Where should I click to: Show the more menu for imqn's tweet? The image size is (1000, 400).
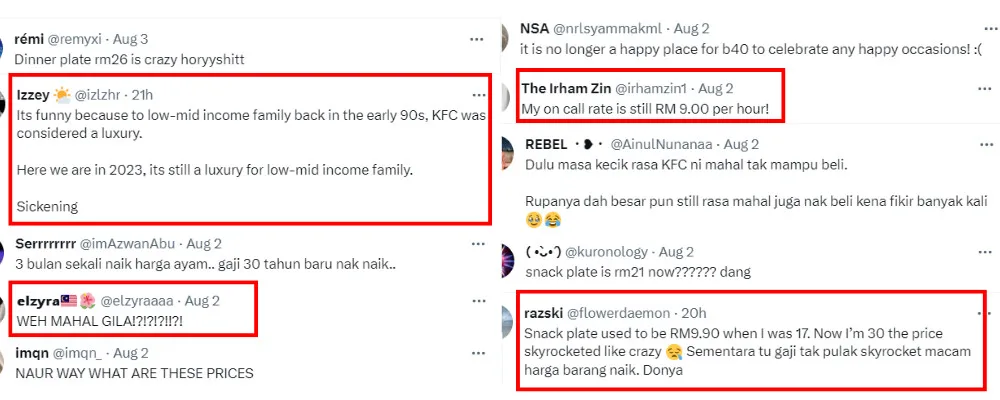tap(478, 352)
